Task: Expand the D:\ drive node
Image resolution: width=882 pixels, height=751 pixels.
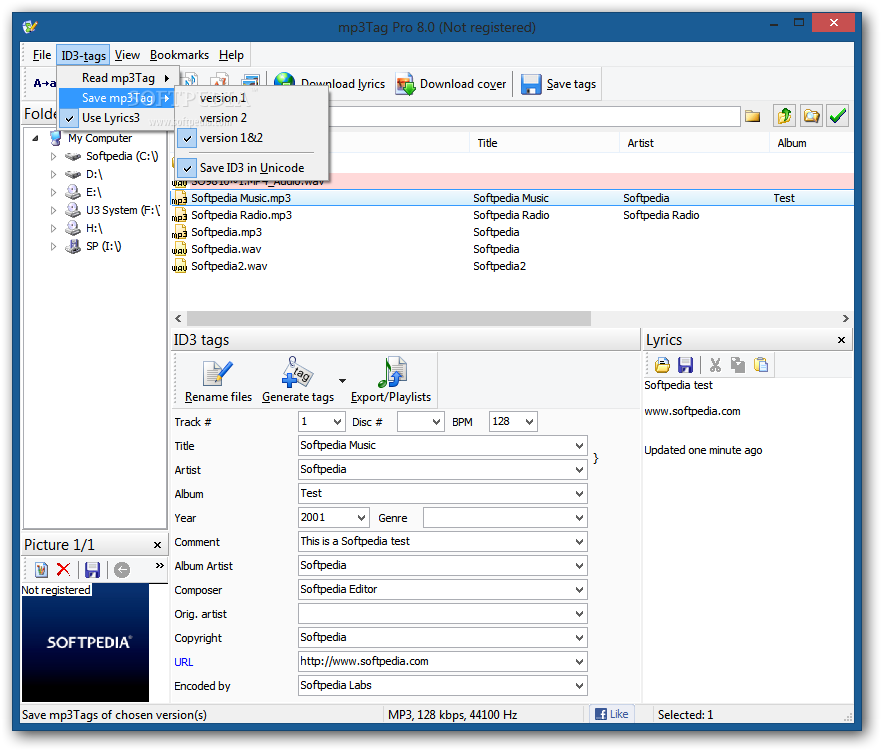Action: point(53,174)
